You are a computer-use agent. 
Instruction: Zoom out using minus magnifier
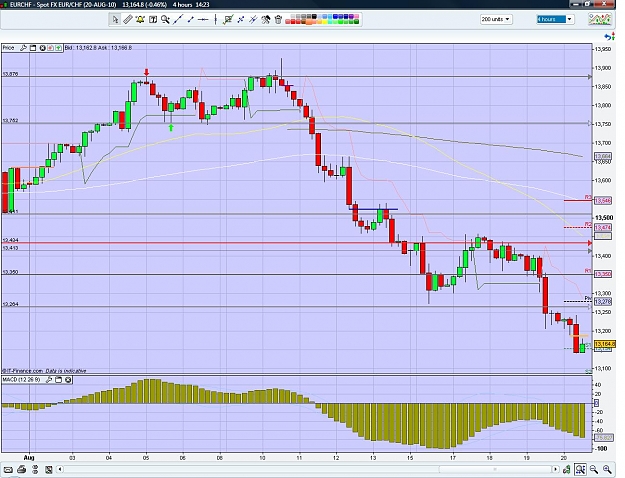point(594,469)
